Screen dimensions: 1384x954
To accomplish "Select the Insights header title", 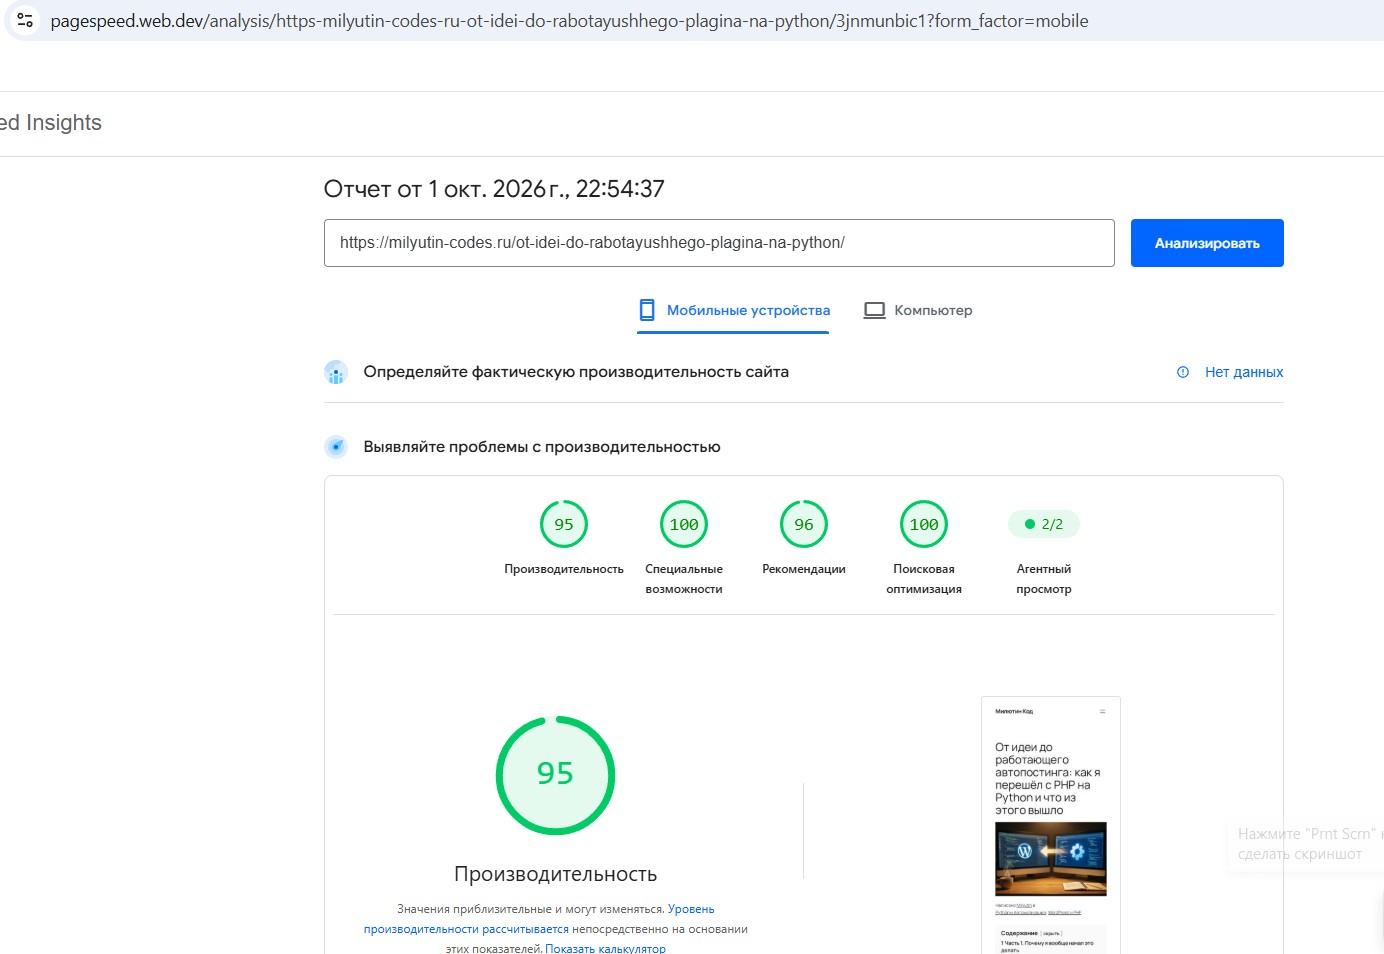I will [51, 123].
